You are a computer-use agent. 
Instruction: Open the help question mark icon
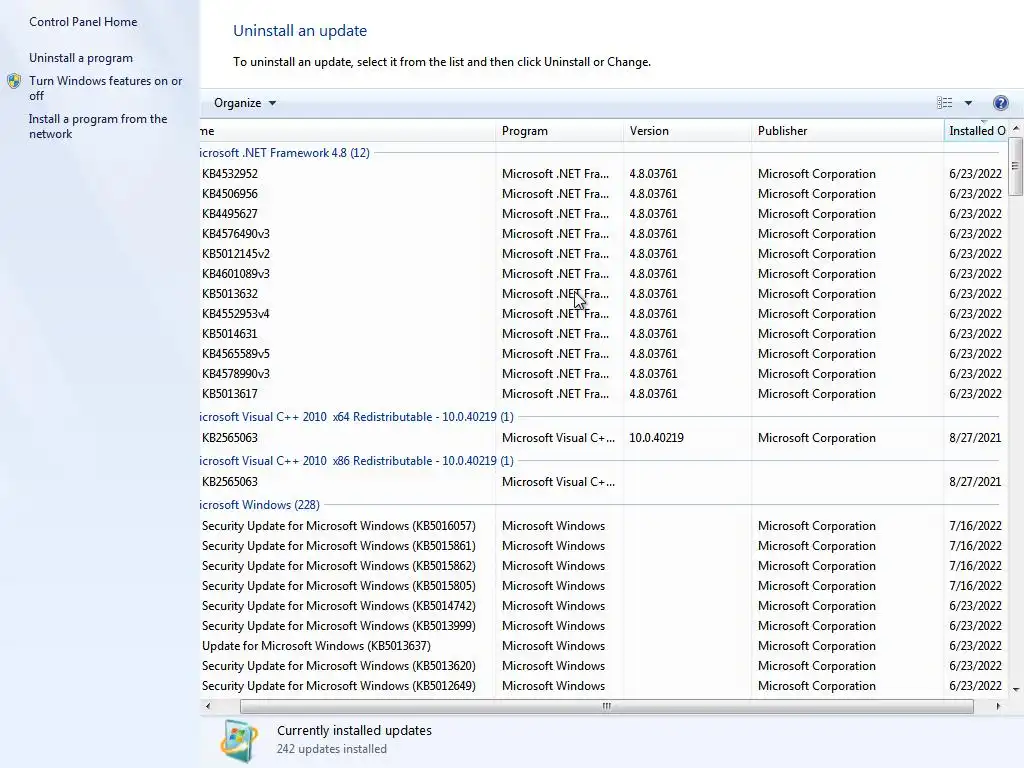point(1000,103)
